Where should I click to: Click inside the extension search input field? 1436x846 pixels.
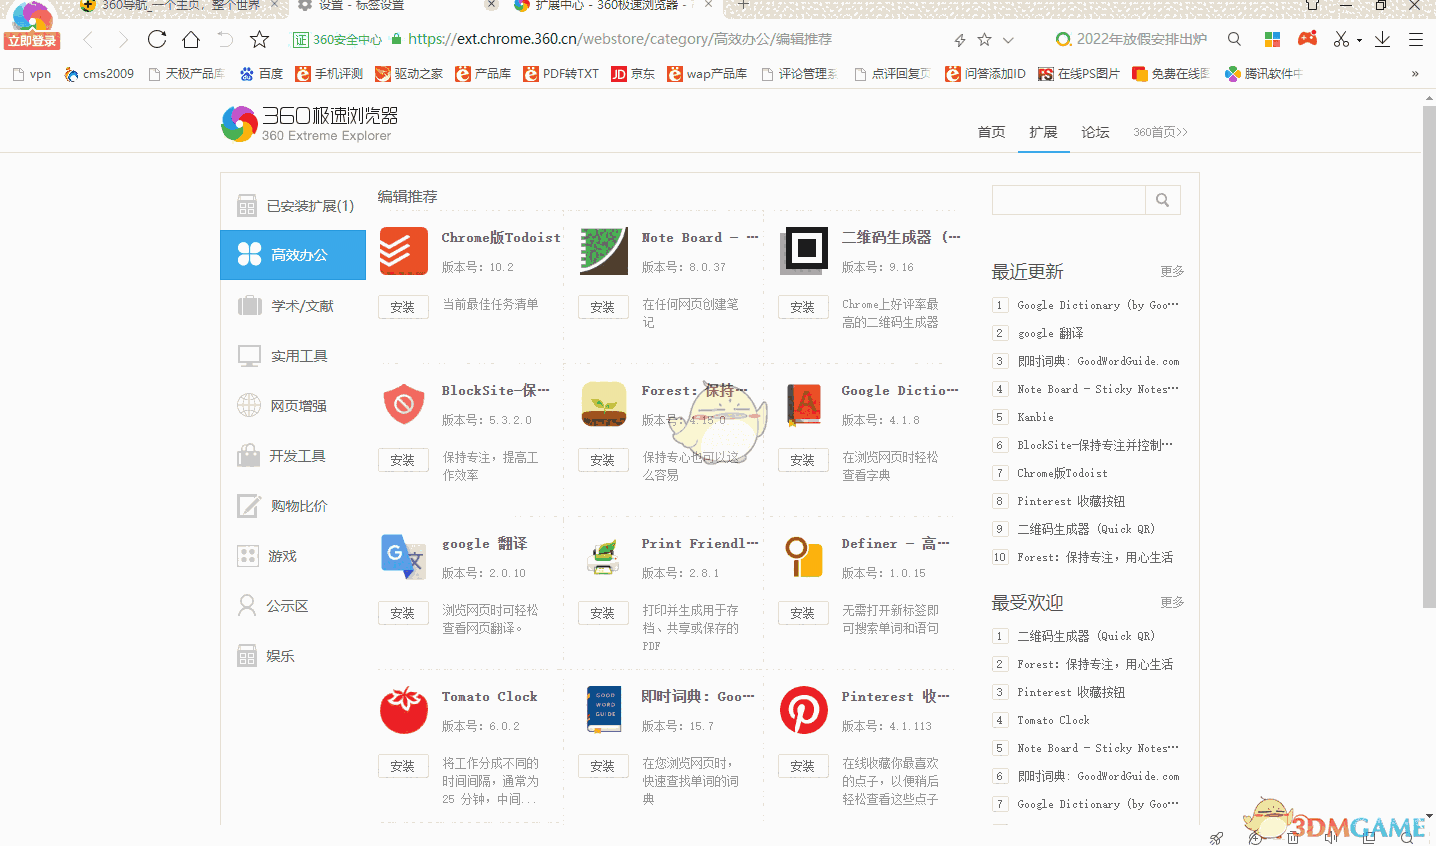click(1068, 200)
